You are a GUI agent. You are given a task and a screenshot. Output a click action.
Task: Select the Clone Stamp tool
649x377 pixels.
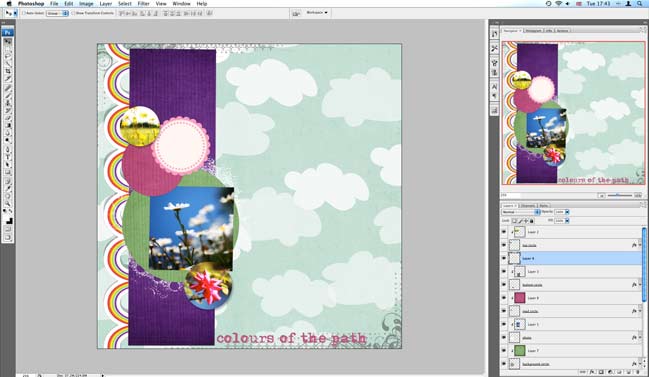click(8, 103)
